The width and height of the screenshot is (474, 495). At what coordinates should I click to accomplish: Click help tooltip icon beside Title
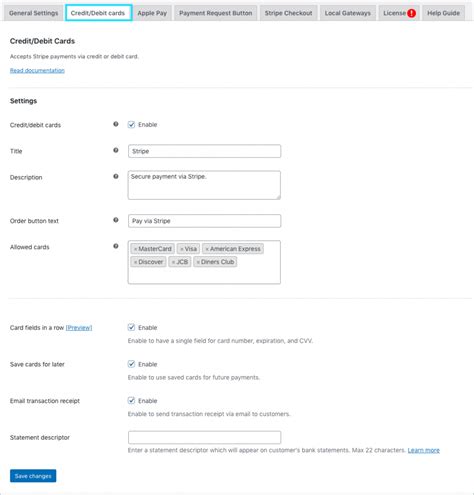pos(116,150)
